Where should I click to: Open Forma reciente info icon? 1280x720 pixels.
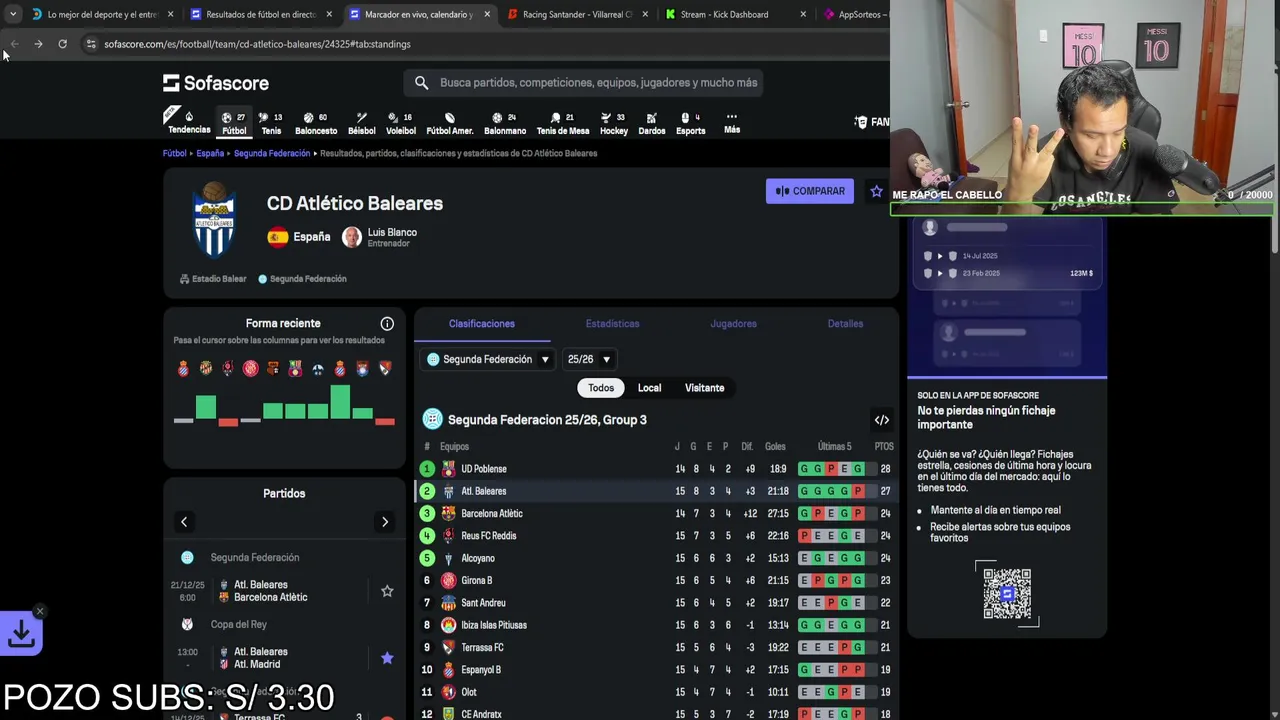pyautogui.click(x=387, y=324)
